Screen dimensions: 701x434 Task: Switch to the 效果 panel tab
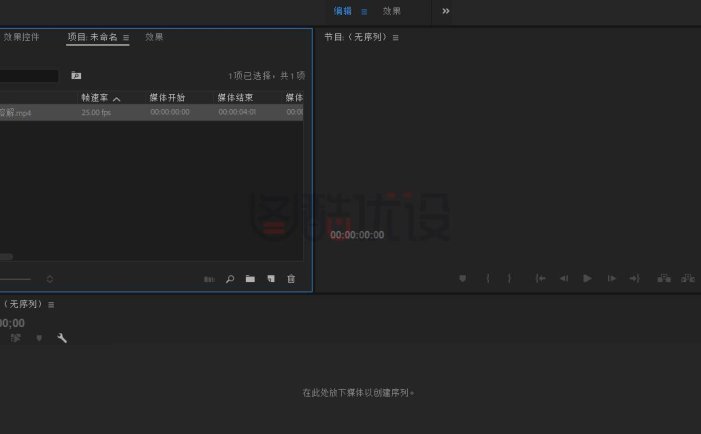point(154,37)
